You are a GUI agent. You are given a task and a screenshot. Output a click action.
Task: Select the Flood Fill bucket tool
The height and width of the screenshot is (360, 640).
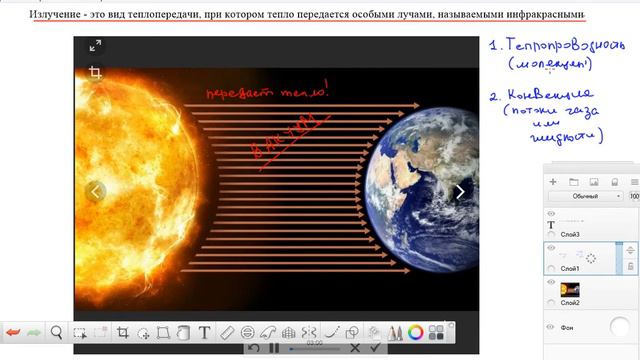coord(184,333)
